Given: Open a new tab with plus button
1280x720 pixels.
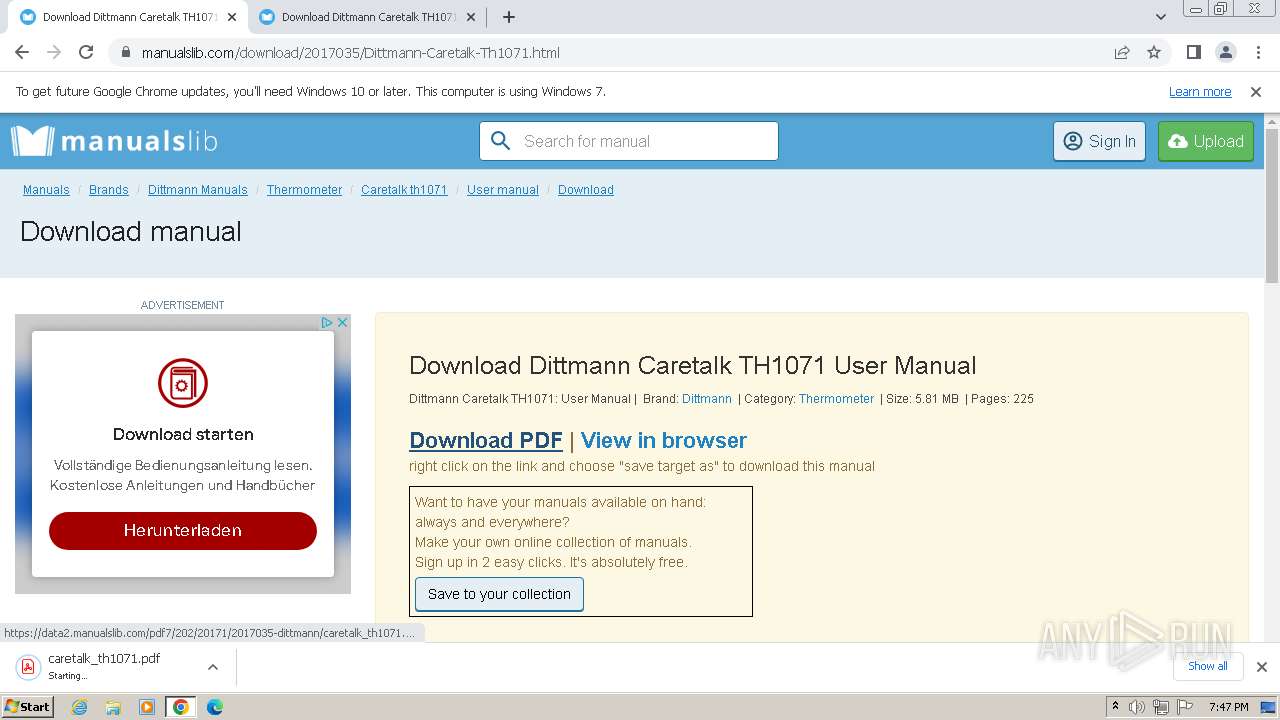Looking at the screenshot, I should [509, 17].
